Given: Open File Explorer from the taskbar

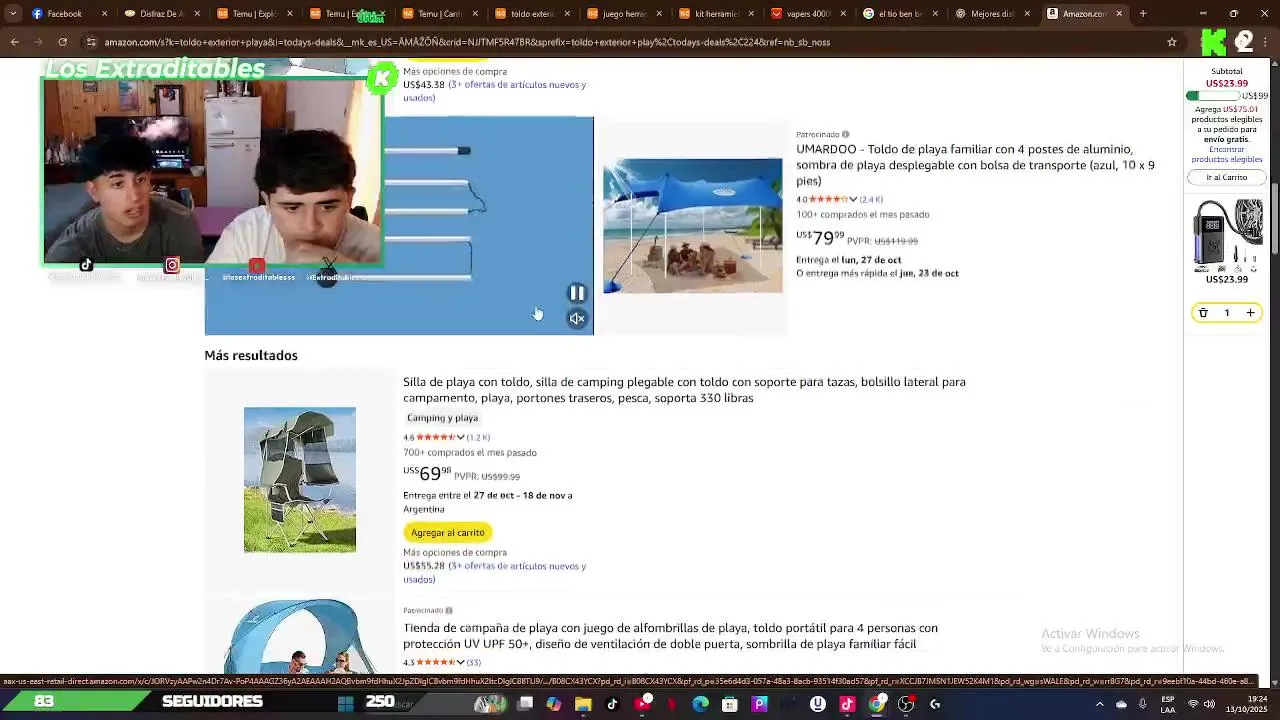Looking at the screenshot, I should click(583, 704).
